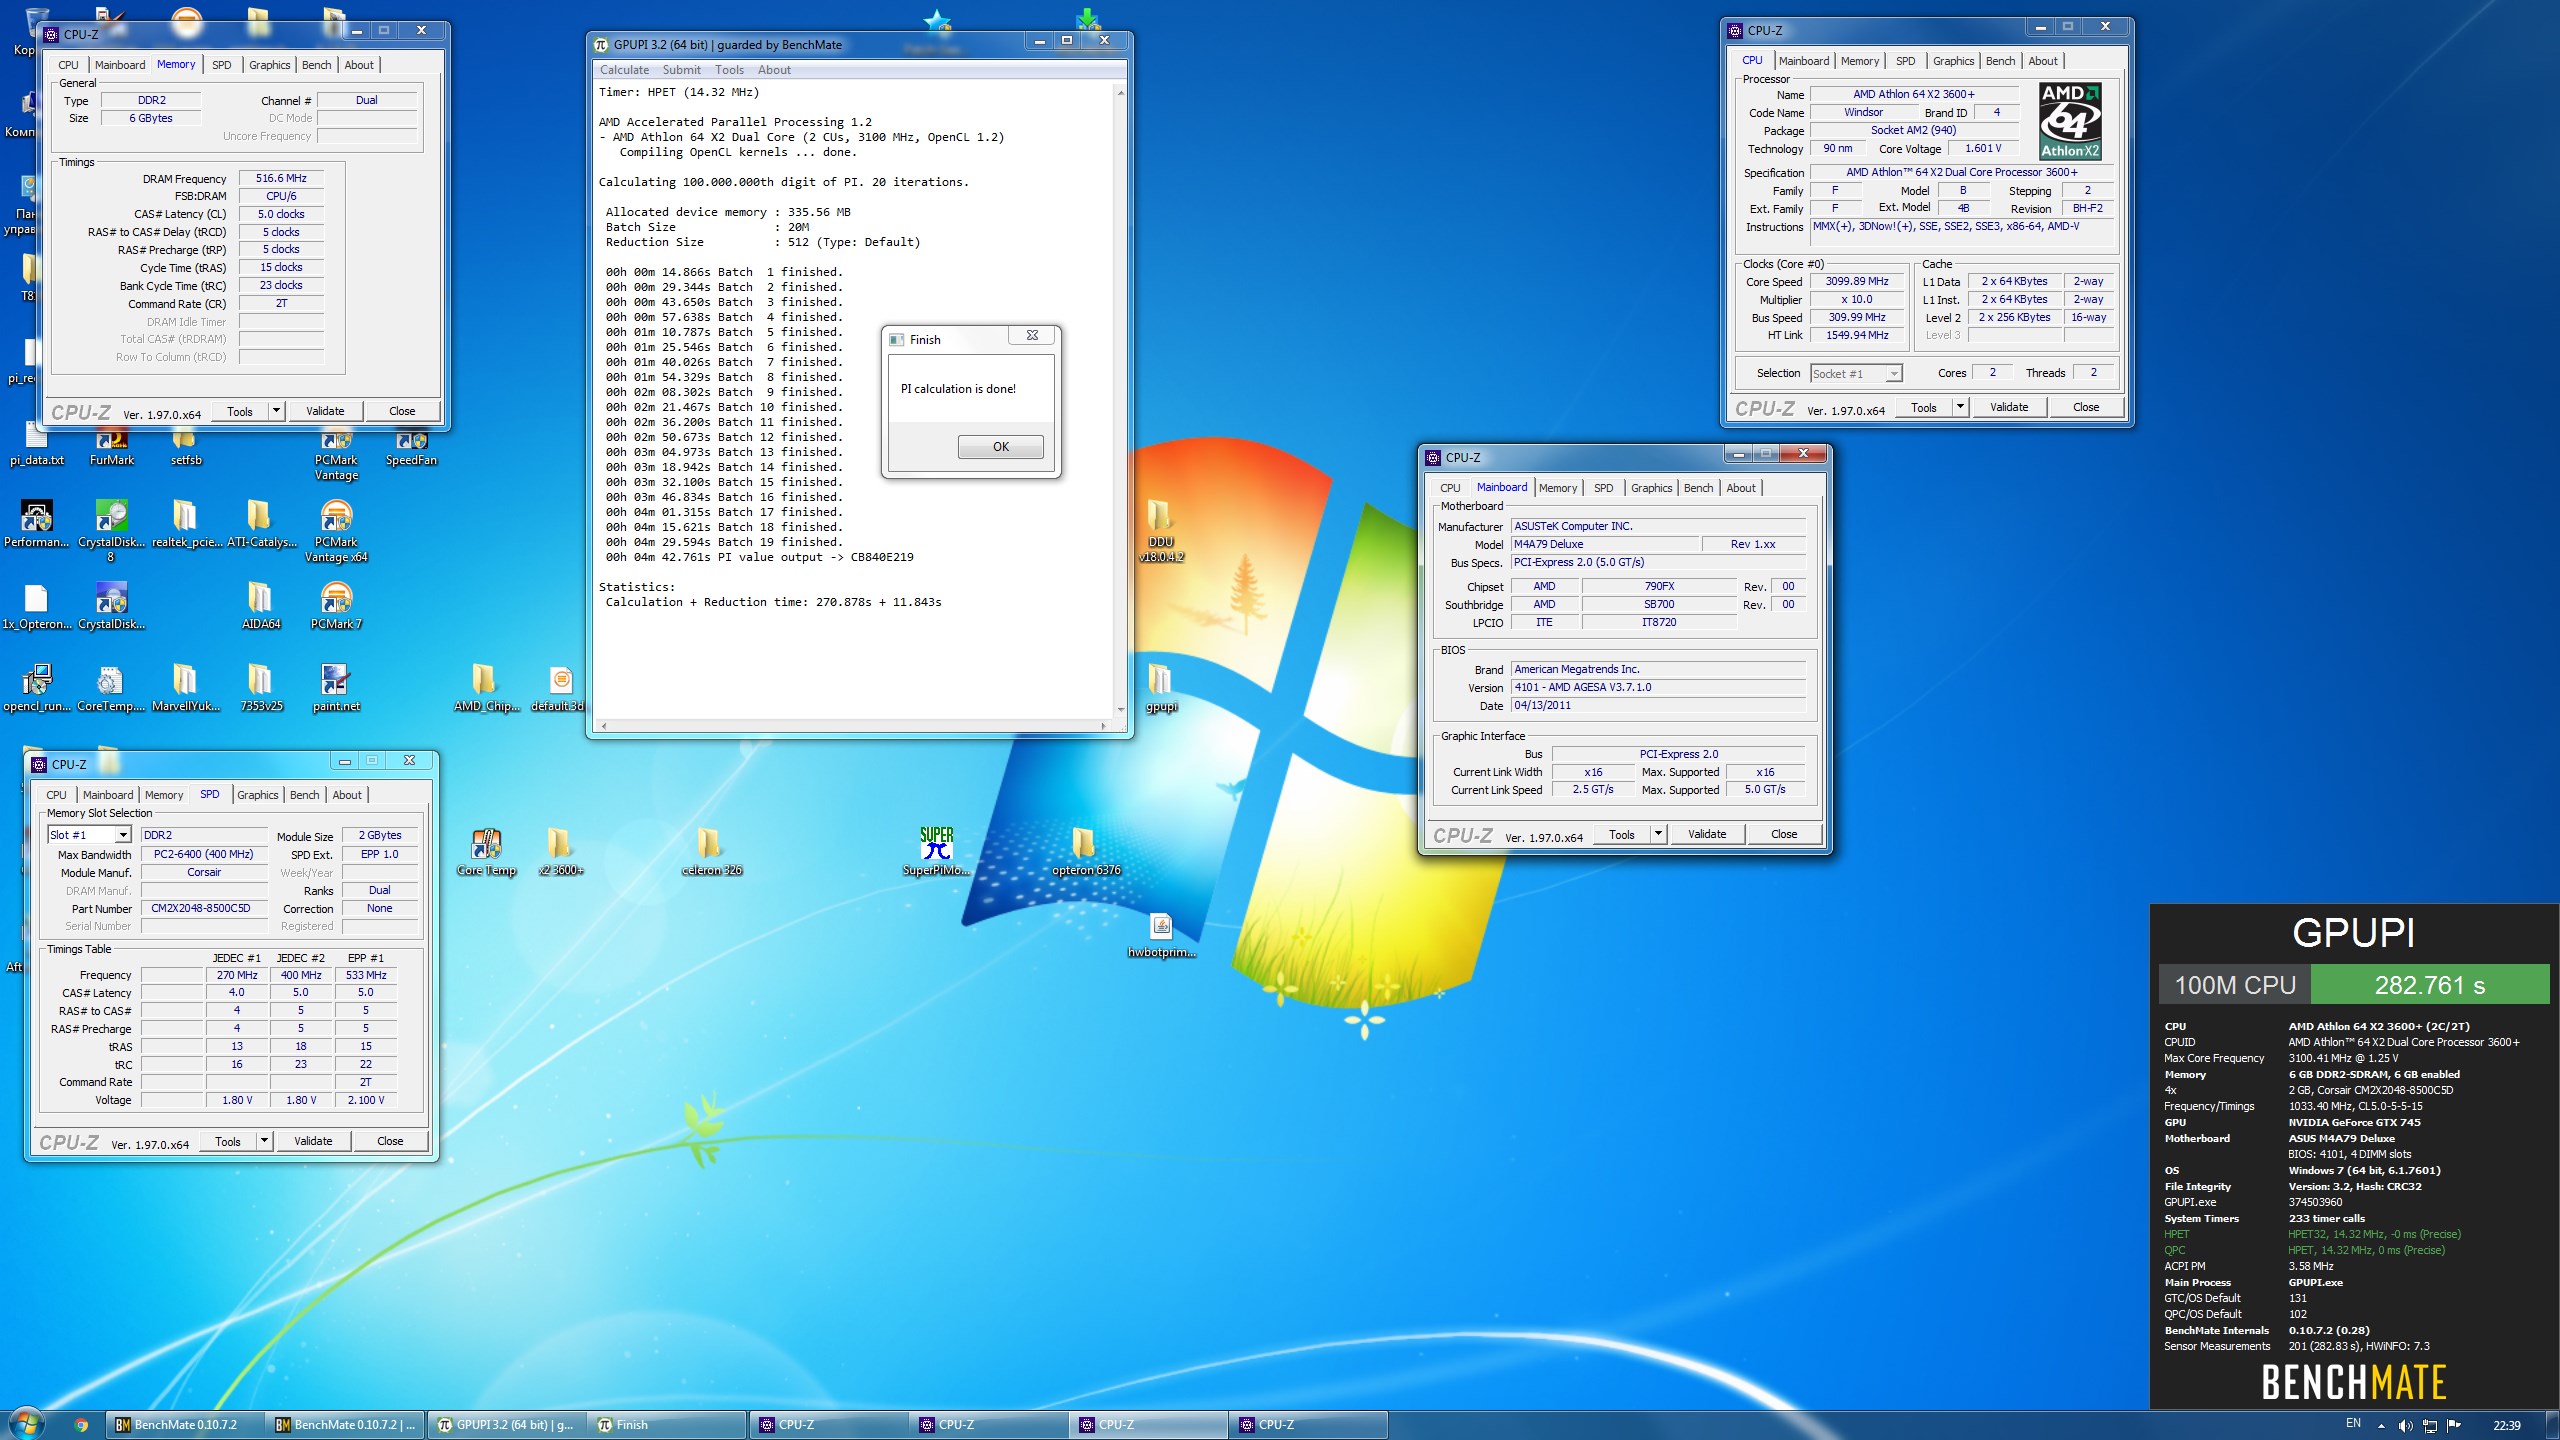Image resolution: width=2560 pixels, height=1440 pixels.
Task: Open the opencl_run desktop icon
Action: point(37,688)
